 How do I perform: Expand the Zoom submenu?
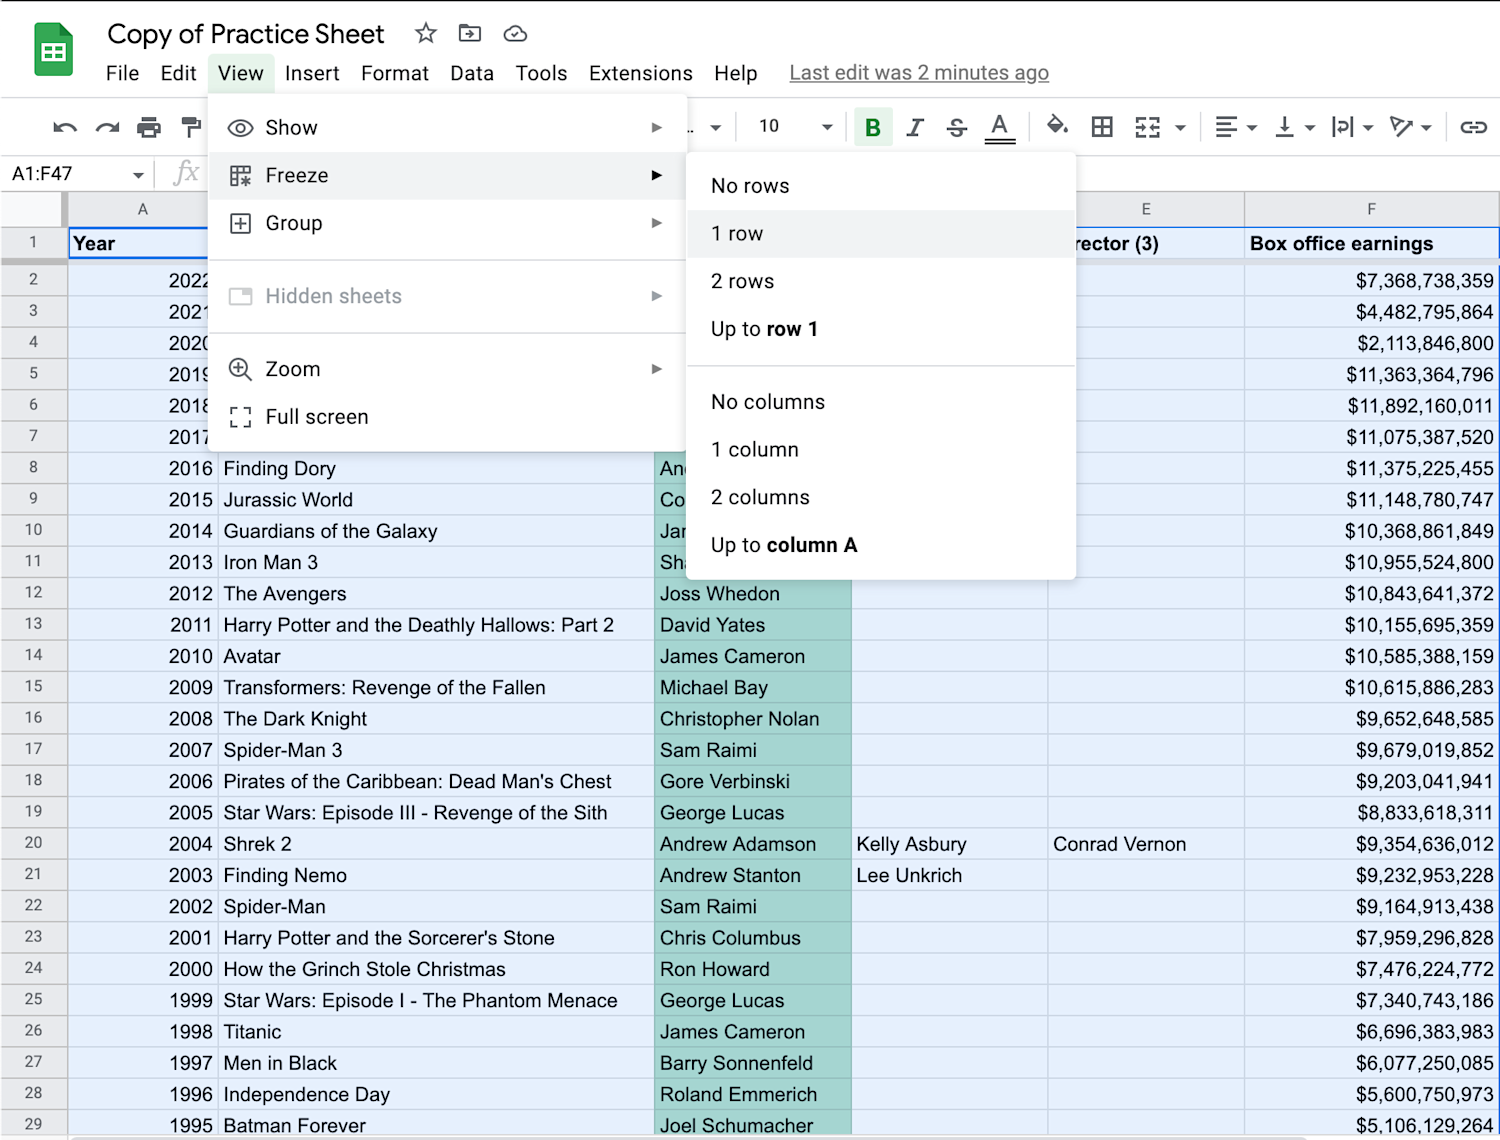(447, 369)
